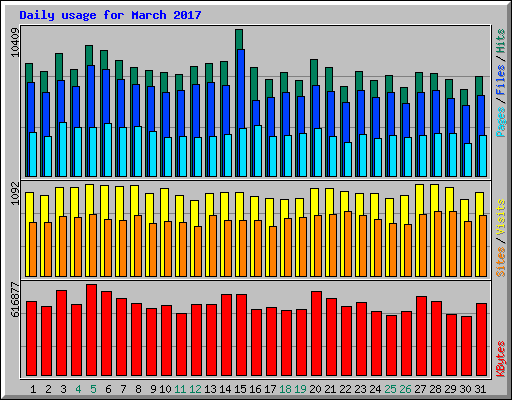The height and width of the screenshot is (400, 512).
Task: Click the red KBytes bar for day 30
Action: pyautogui.click(x=467, y=346)
